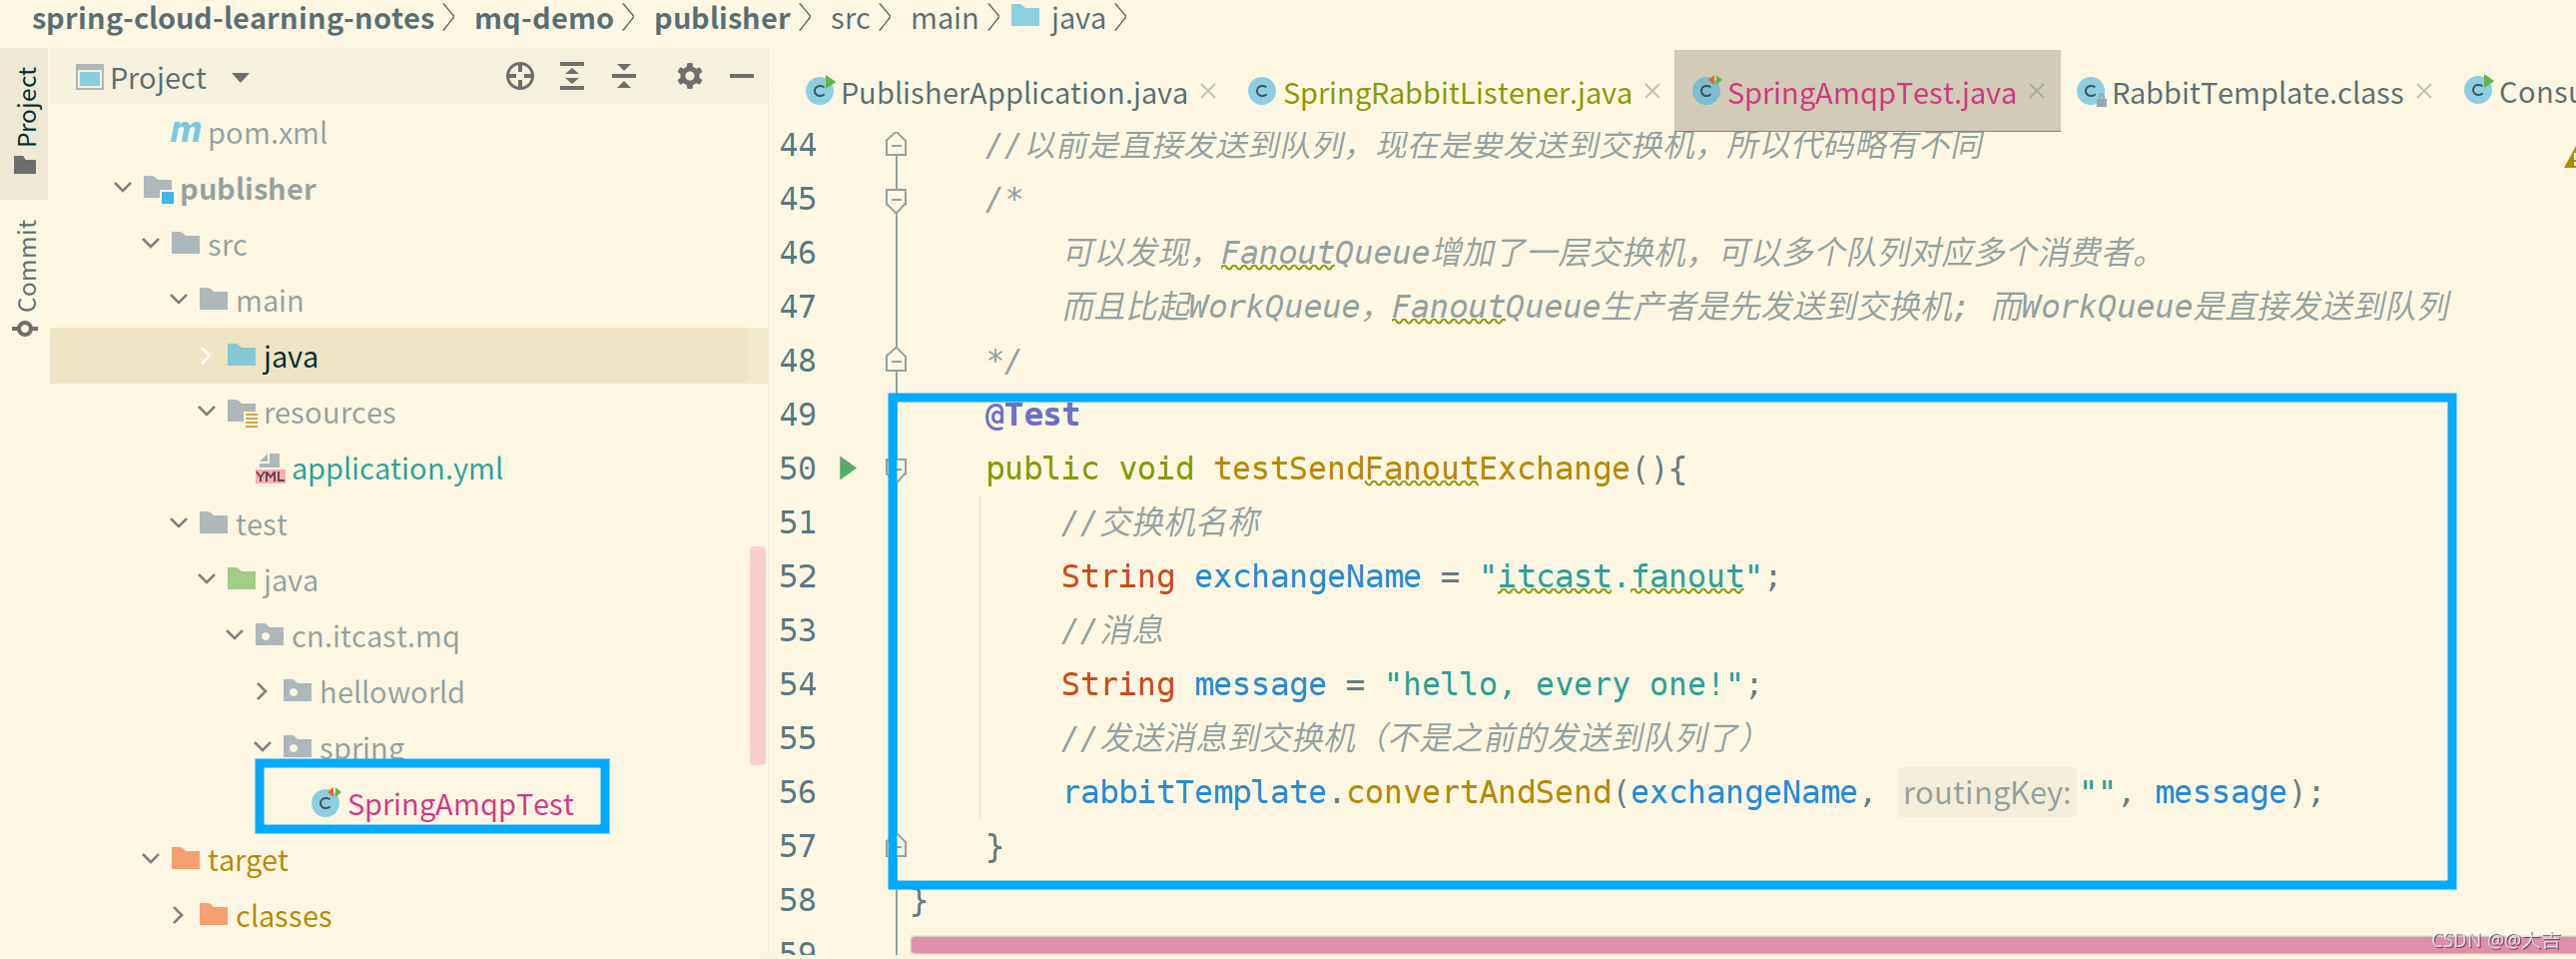Click the pom.xml Maven file icon
The image size is (2576, 959).
pos(185,132)
